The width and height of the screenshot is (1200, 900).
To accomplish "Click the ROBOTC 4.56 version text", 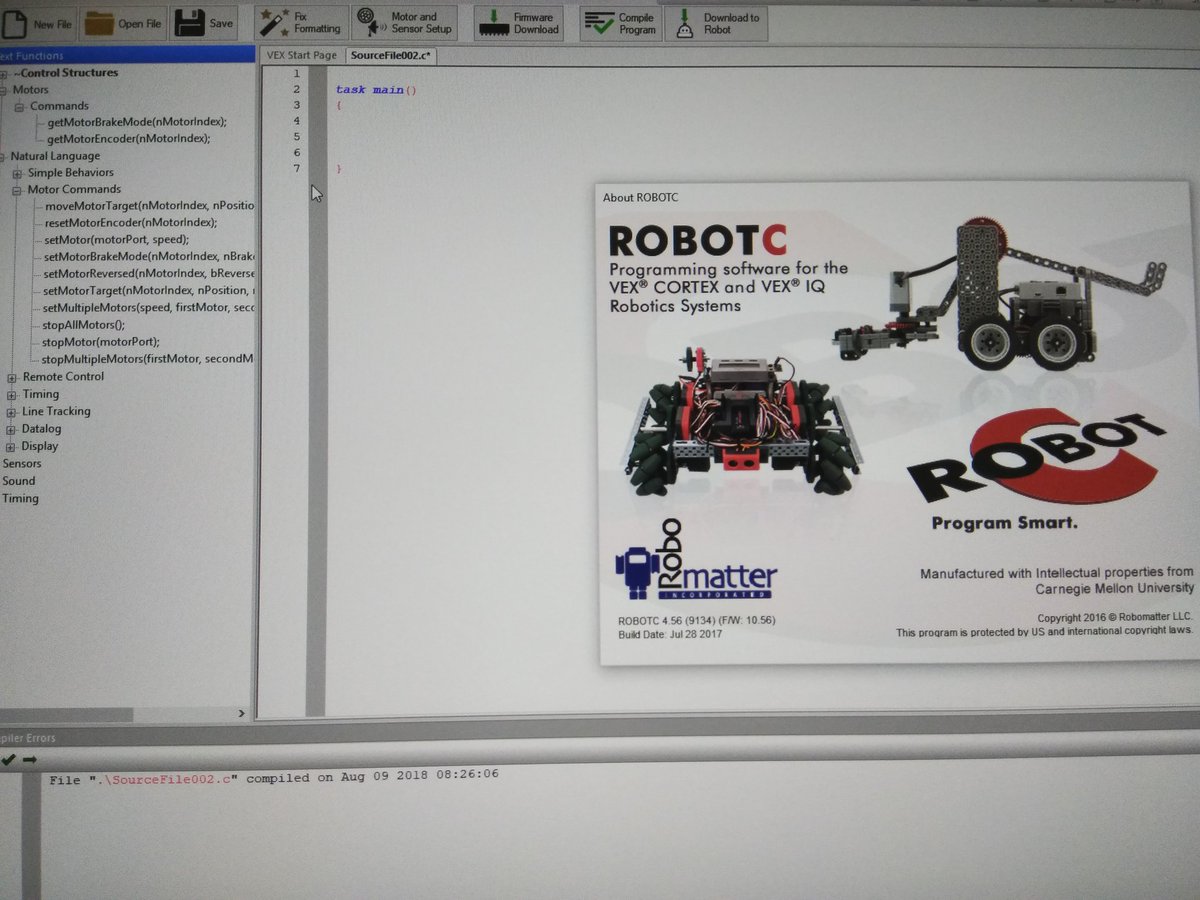I will [x=697, y=621].
